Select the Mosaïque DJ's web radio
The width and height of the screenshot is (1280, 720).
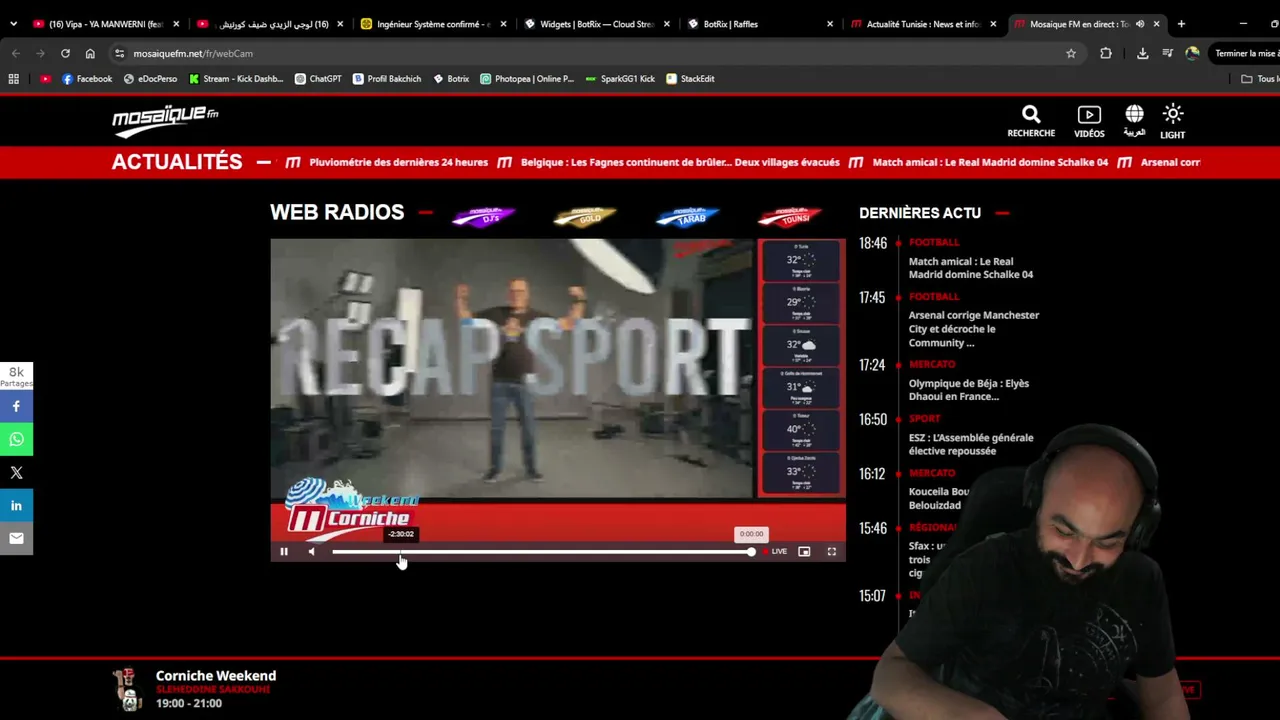click(483, 216)
